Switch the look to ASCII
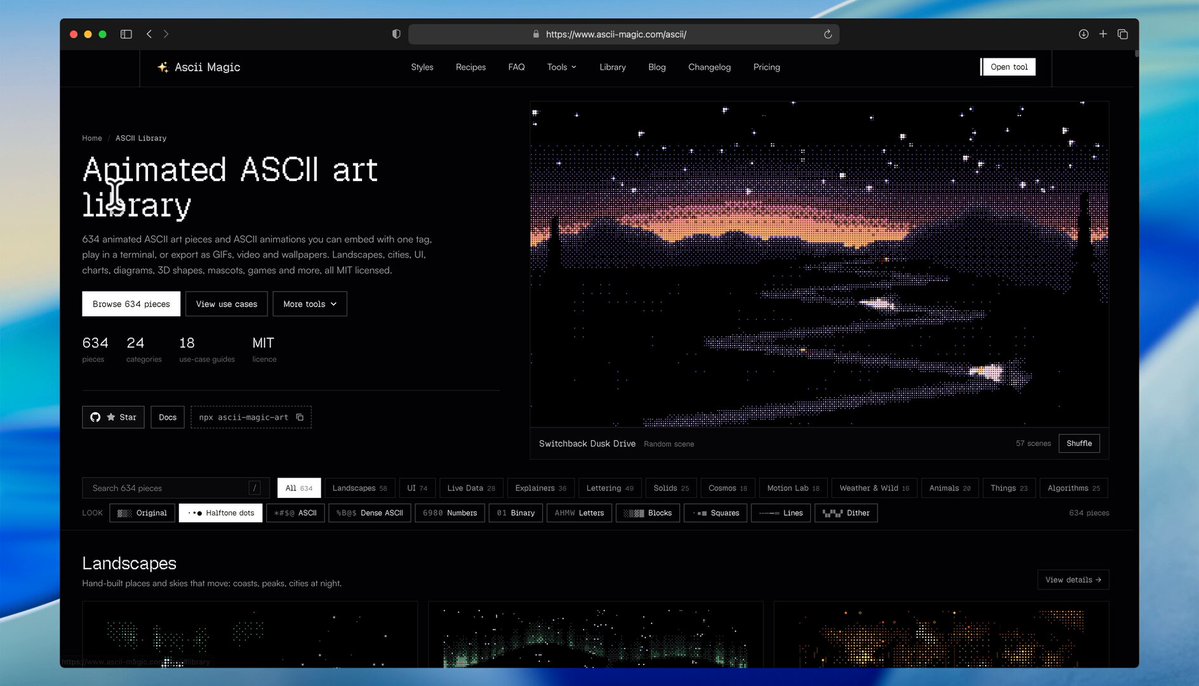The width and height of the screenshot is (1199, 686). (x=295, y=513)
